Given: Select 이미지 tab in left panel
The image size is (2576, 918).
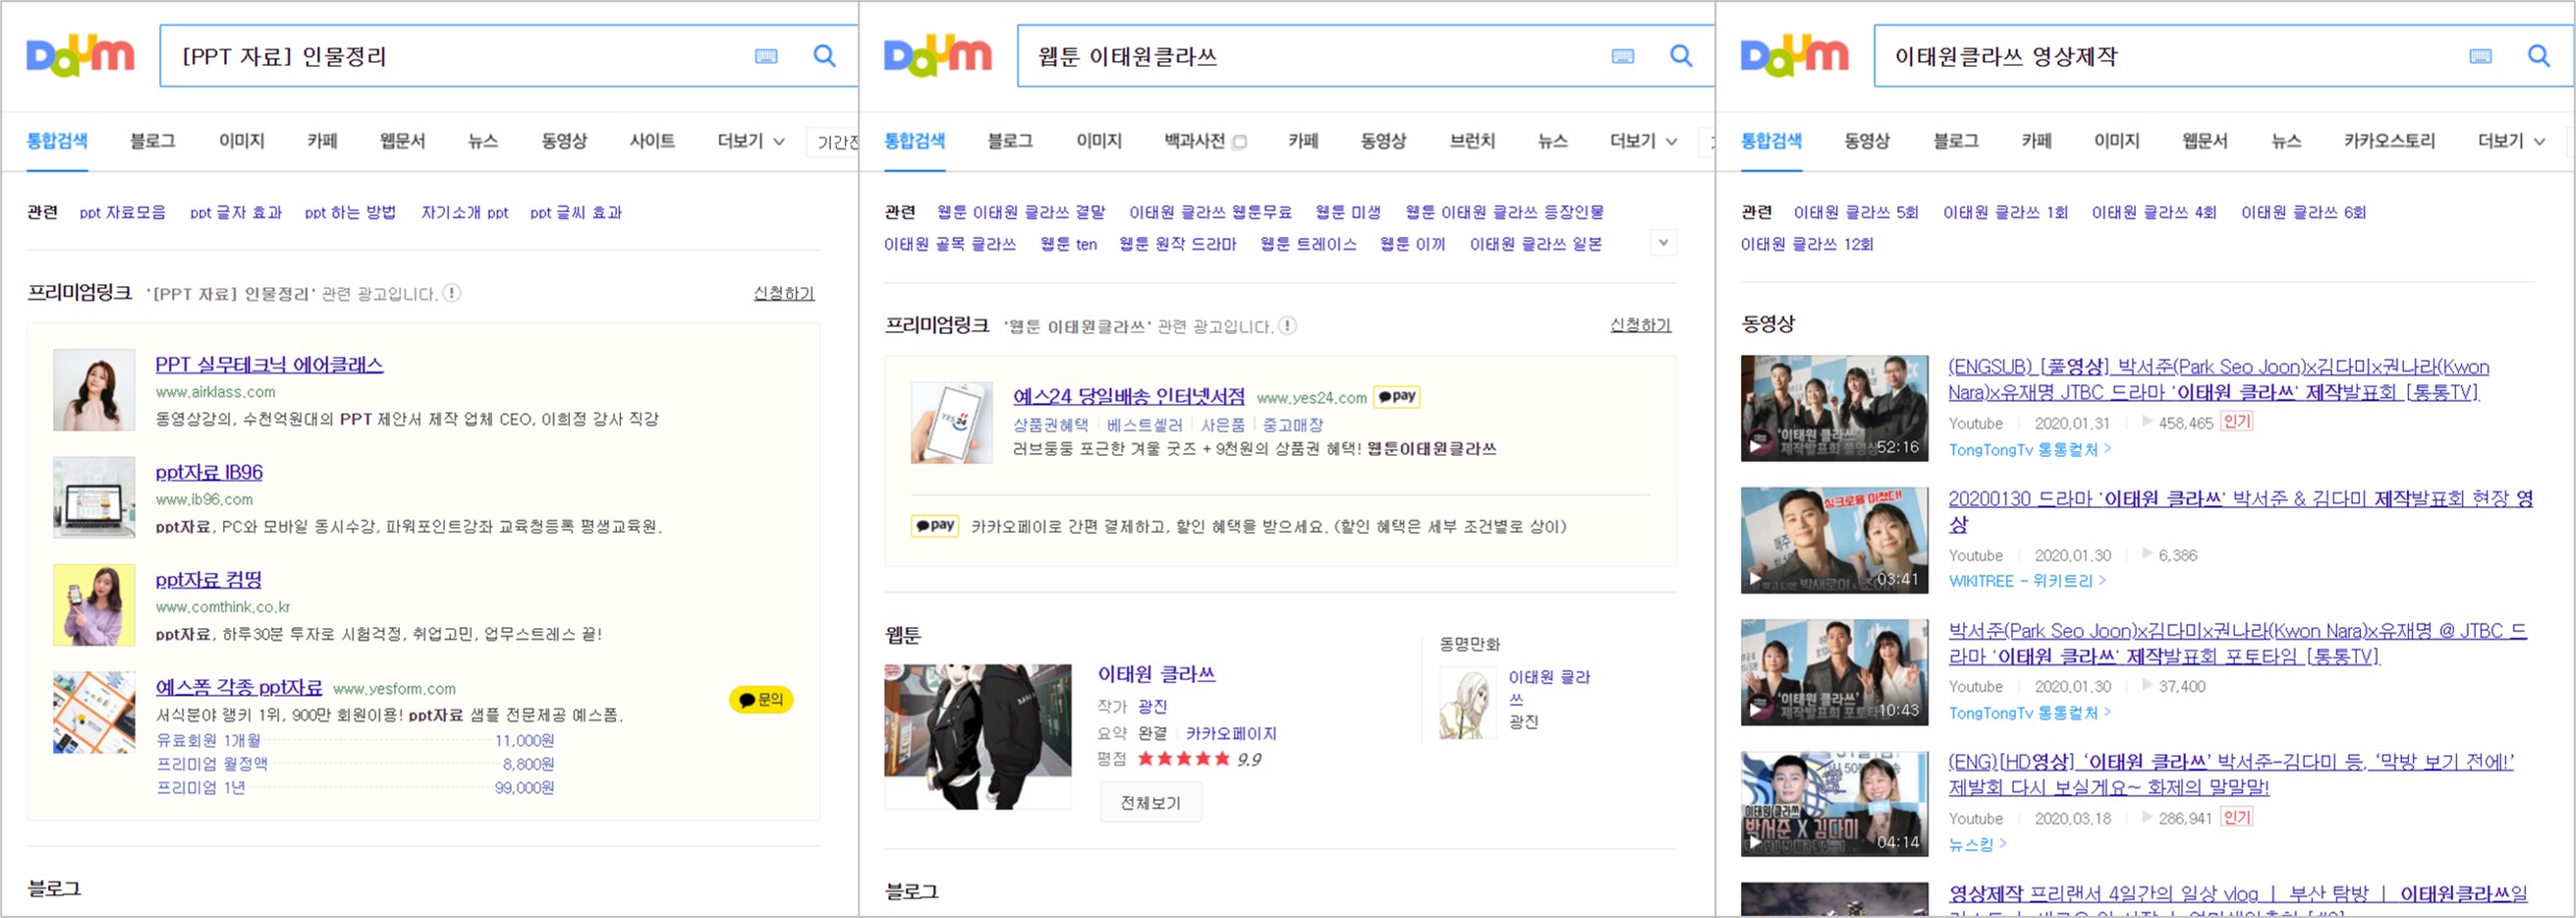Looking at the screenshot, I should [x=241, y=141].
